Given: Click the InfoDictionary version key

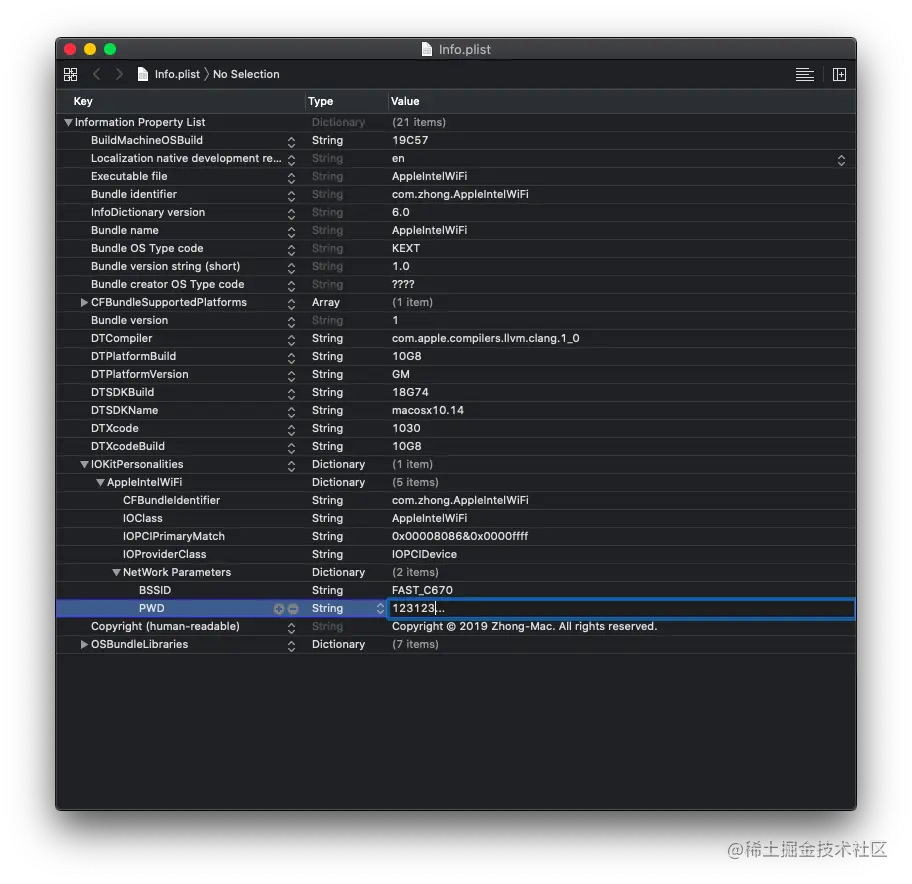Looking at the screenshot, I should pos(148,212).
